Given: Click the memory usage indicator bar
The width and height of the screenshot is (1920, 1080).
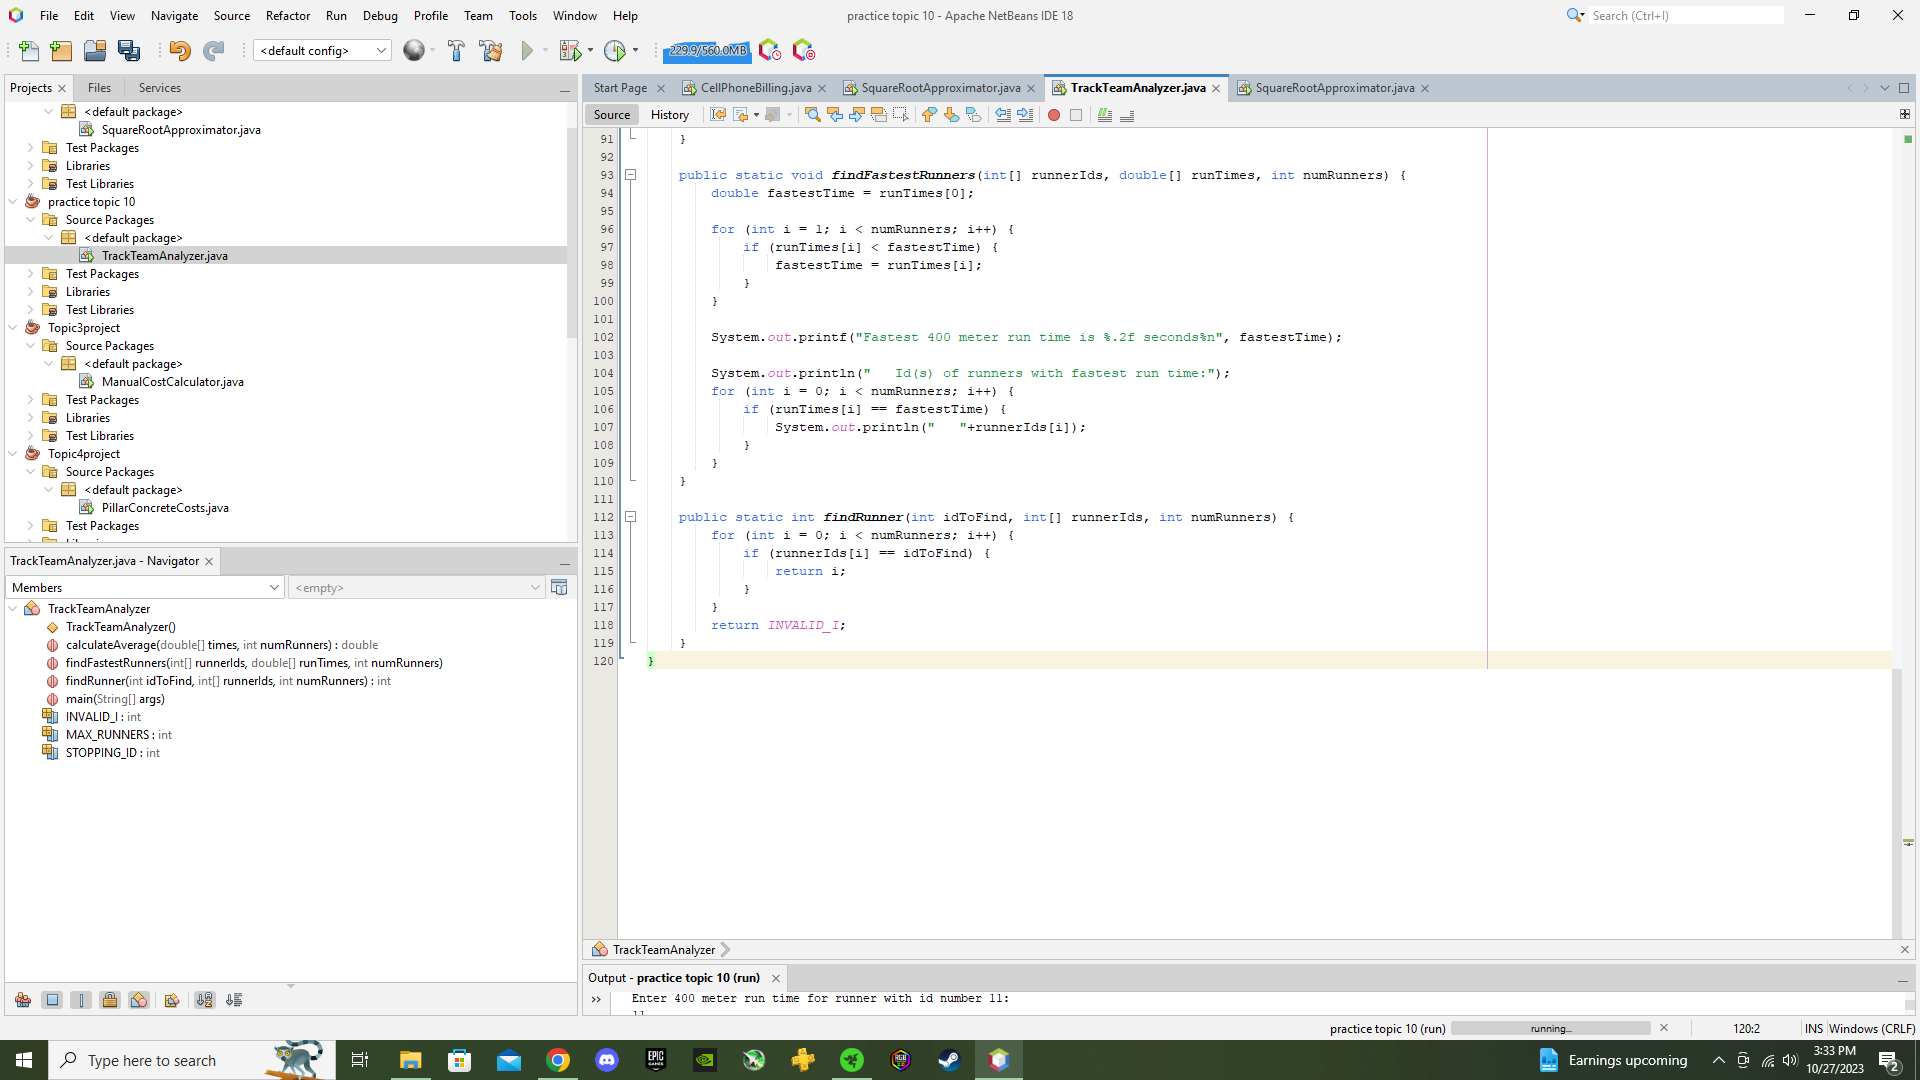Looking at the screenshot, I should 706,50.
